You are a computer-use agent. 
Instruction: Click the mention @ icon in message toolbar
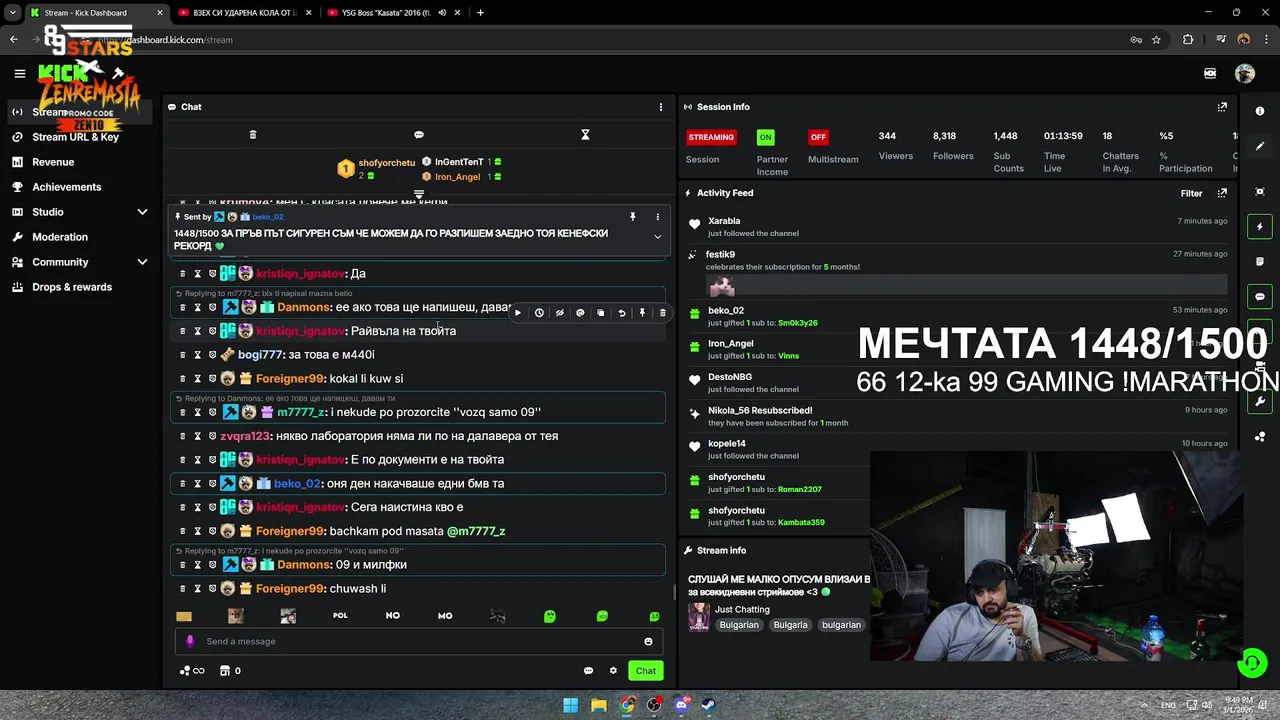580,313
